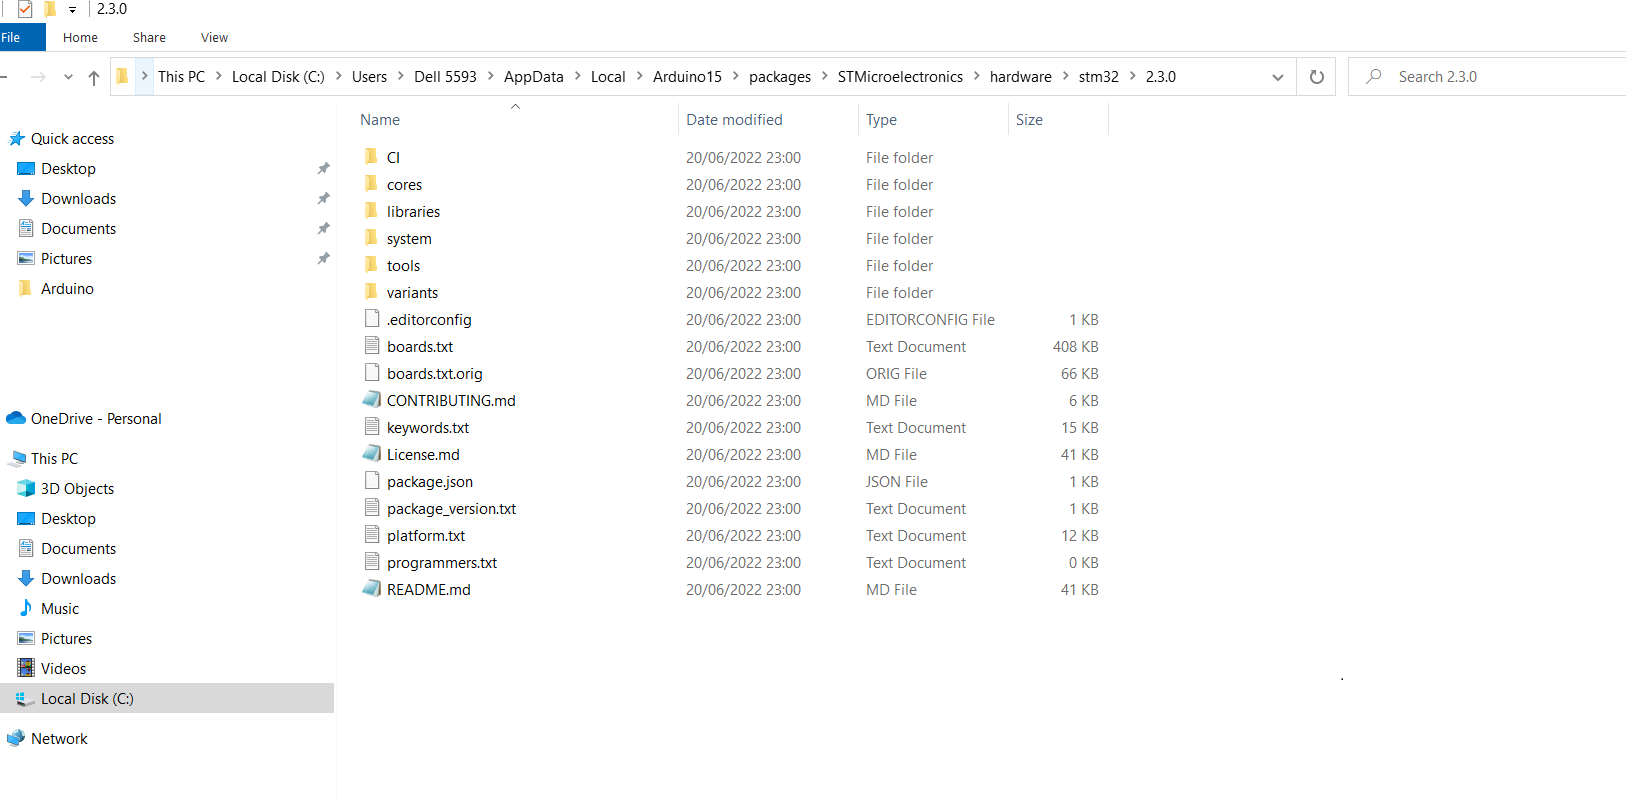The image size is (1626, 801).
Task: Expand the chevron after This PC in path
Action: [219, 76]
